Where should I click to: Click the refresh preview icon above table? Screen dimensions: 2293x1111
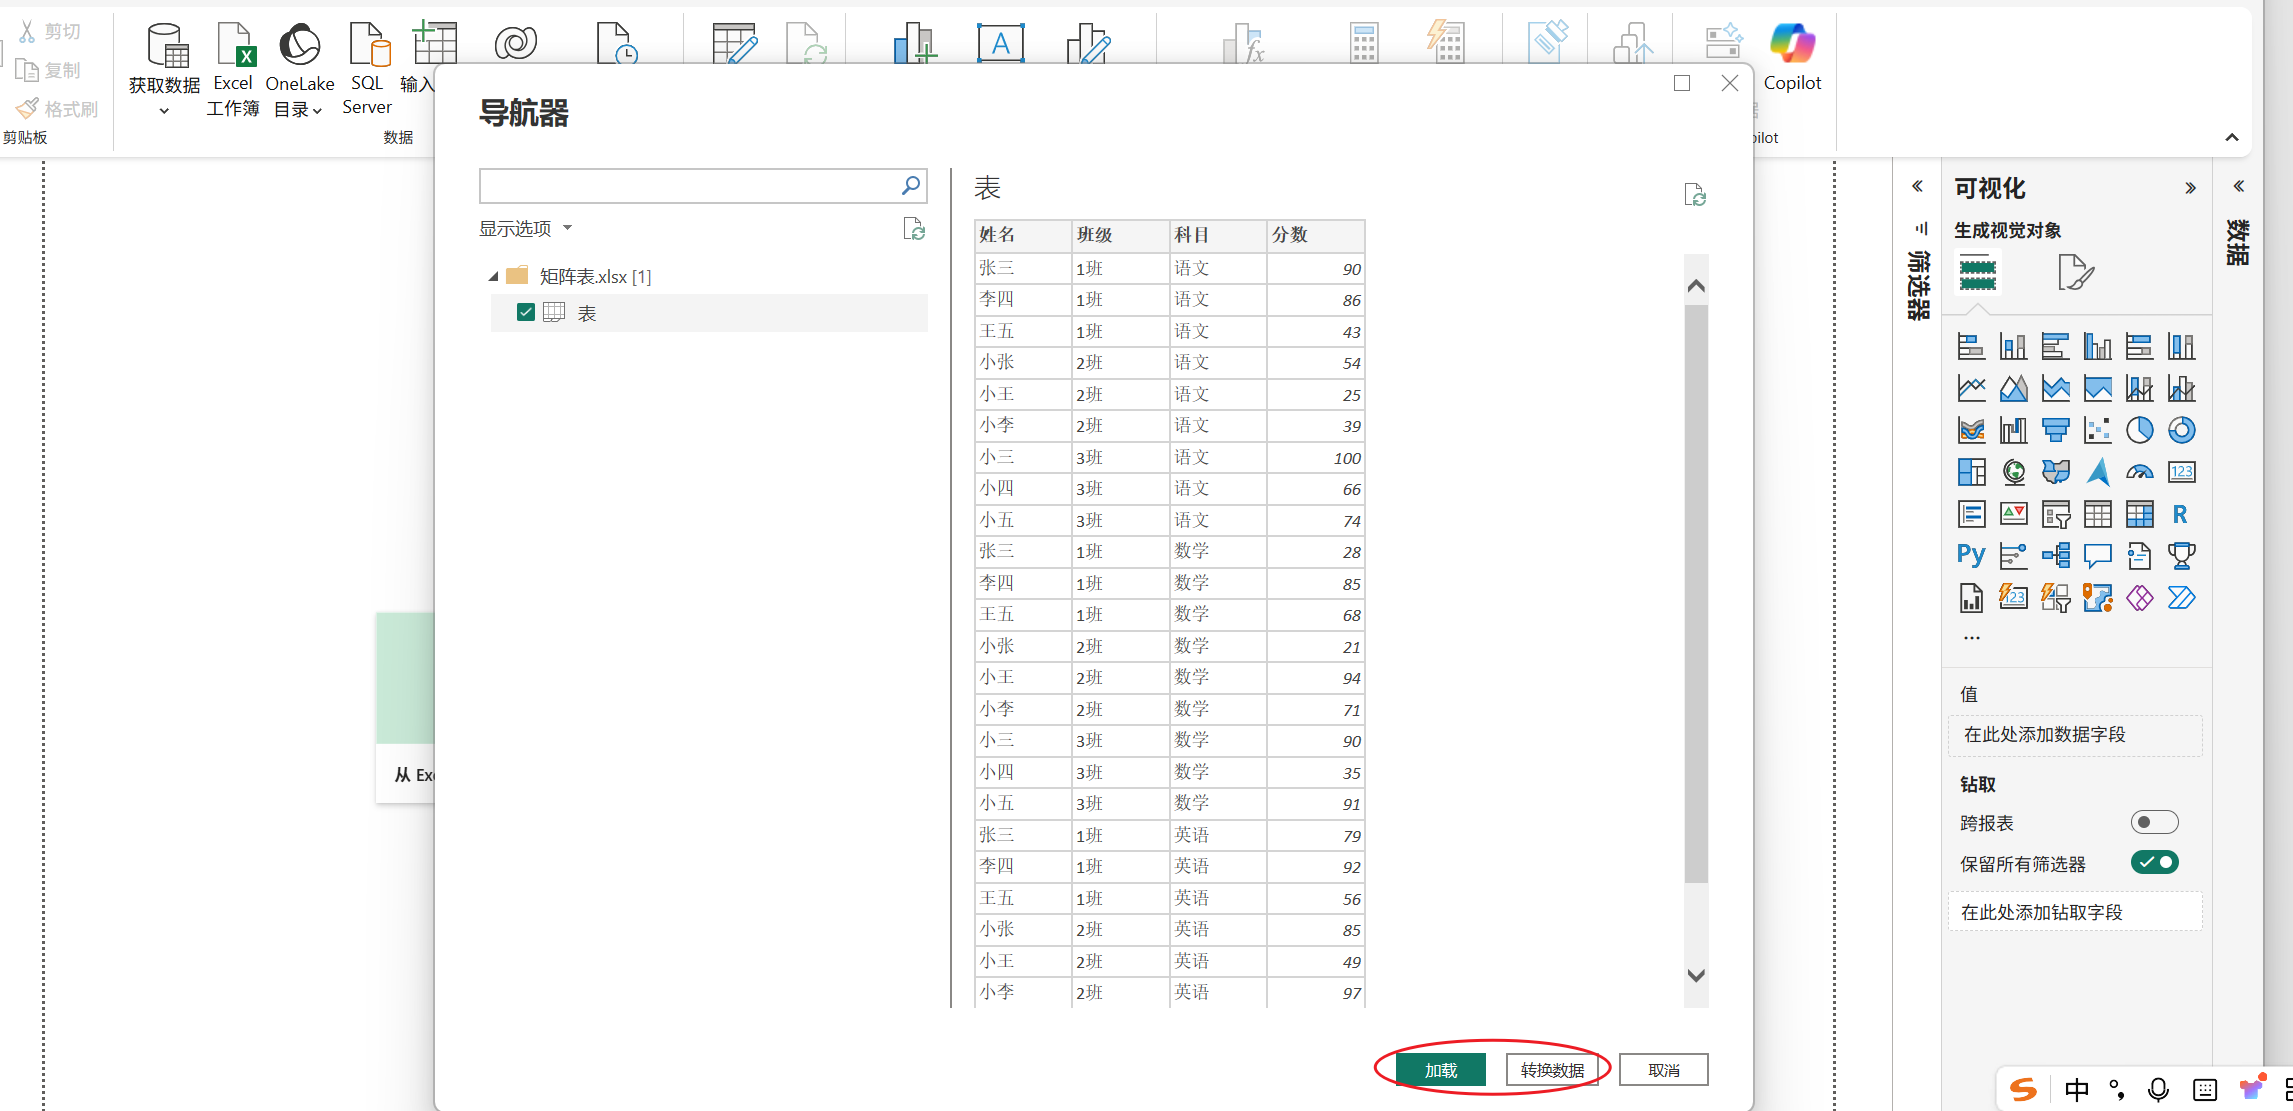pyautogui.click(x=1694, y=195)
